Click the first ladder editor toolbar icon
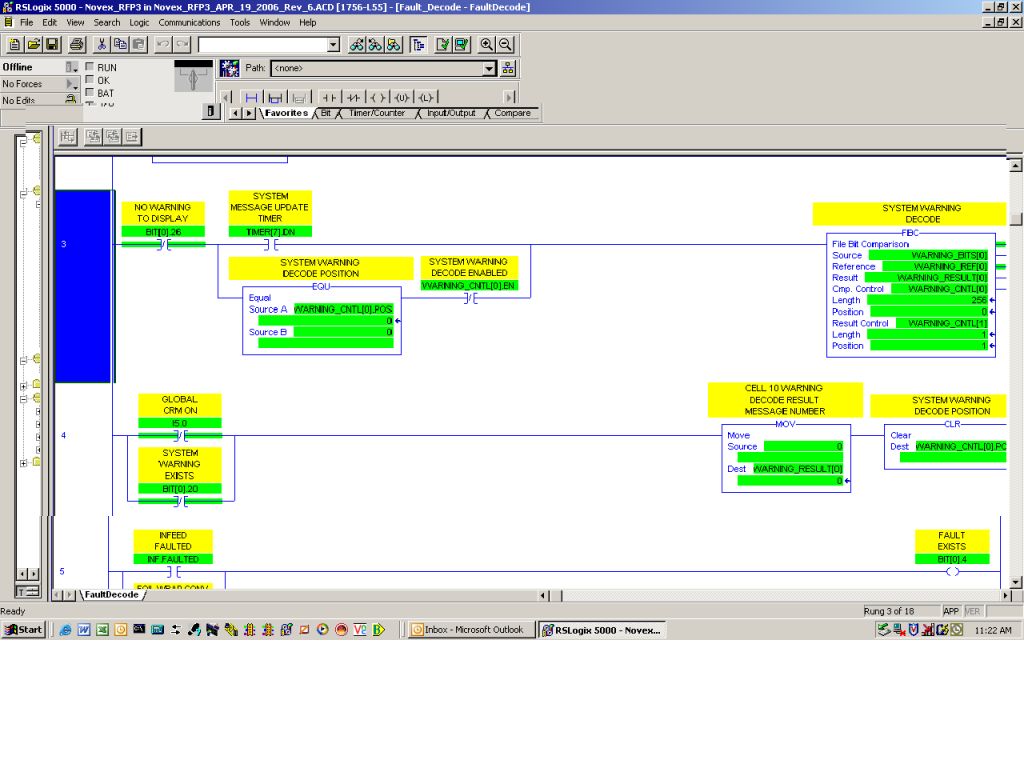Image resolution: width=1024 pixels, height=768 pixels. click(x=68, y=136)
